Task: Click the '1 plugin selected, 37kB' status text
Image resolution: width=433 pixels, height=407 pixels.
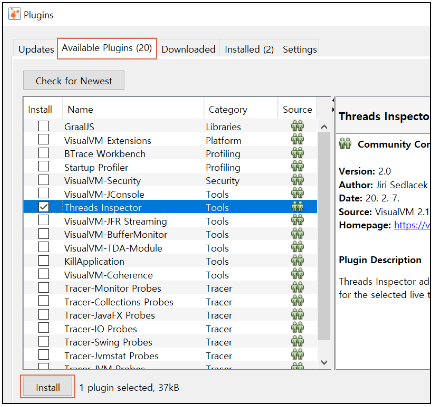Action: coord(129,387)
